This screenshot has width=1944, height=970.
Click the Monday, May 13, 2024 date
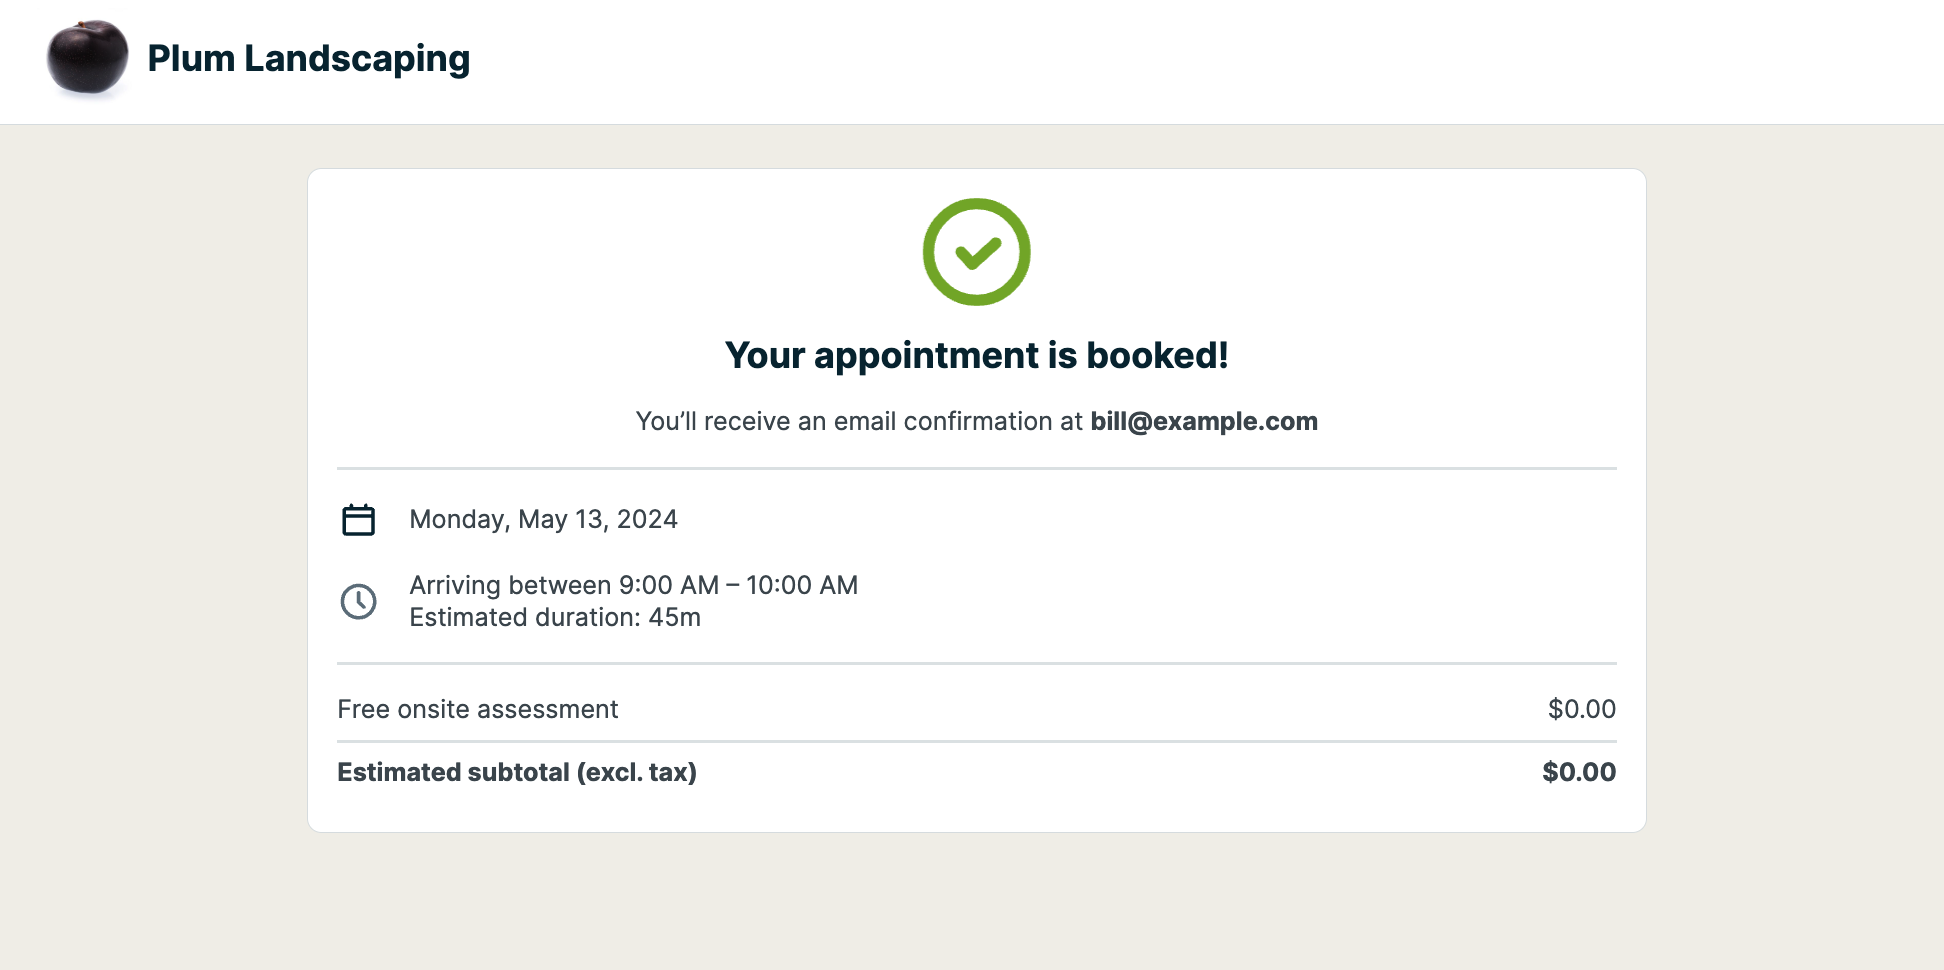[543, 519]
